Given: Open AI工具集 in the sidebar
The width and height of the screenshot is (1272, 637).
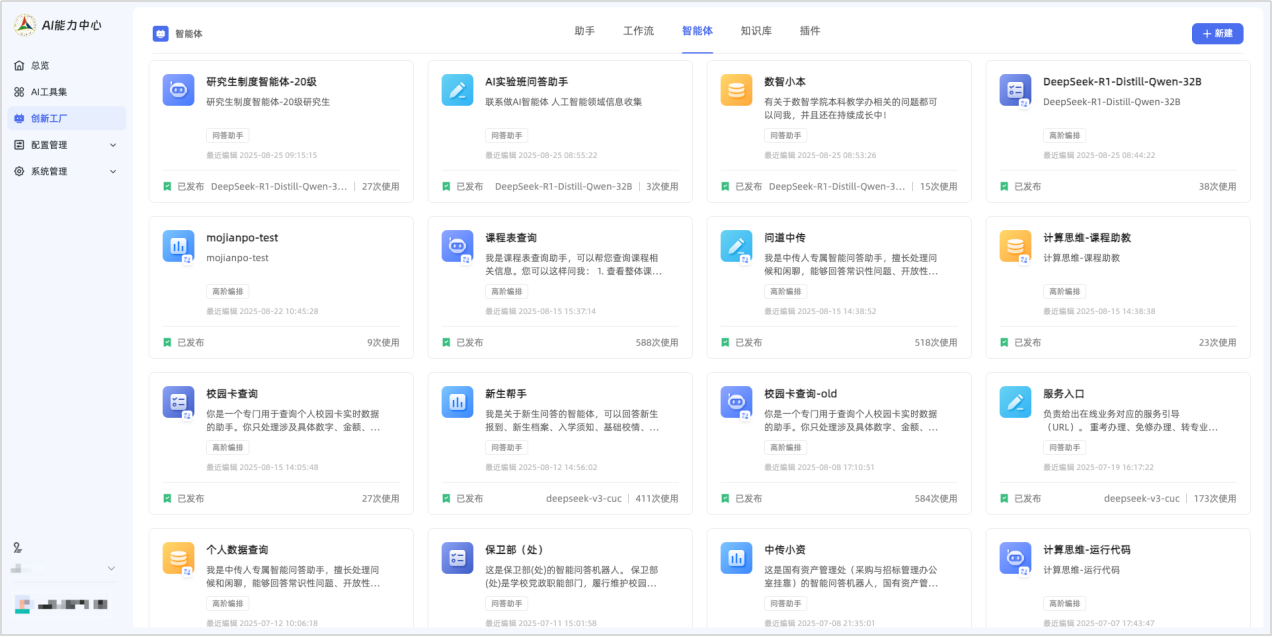Looking at the screenshot, I should [48, 92].
